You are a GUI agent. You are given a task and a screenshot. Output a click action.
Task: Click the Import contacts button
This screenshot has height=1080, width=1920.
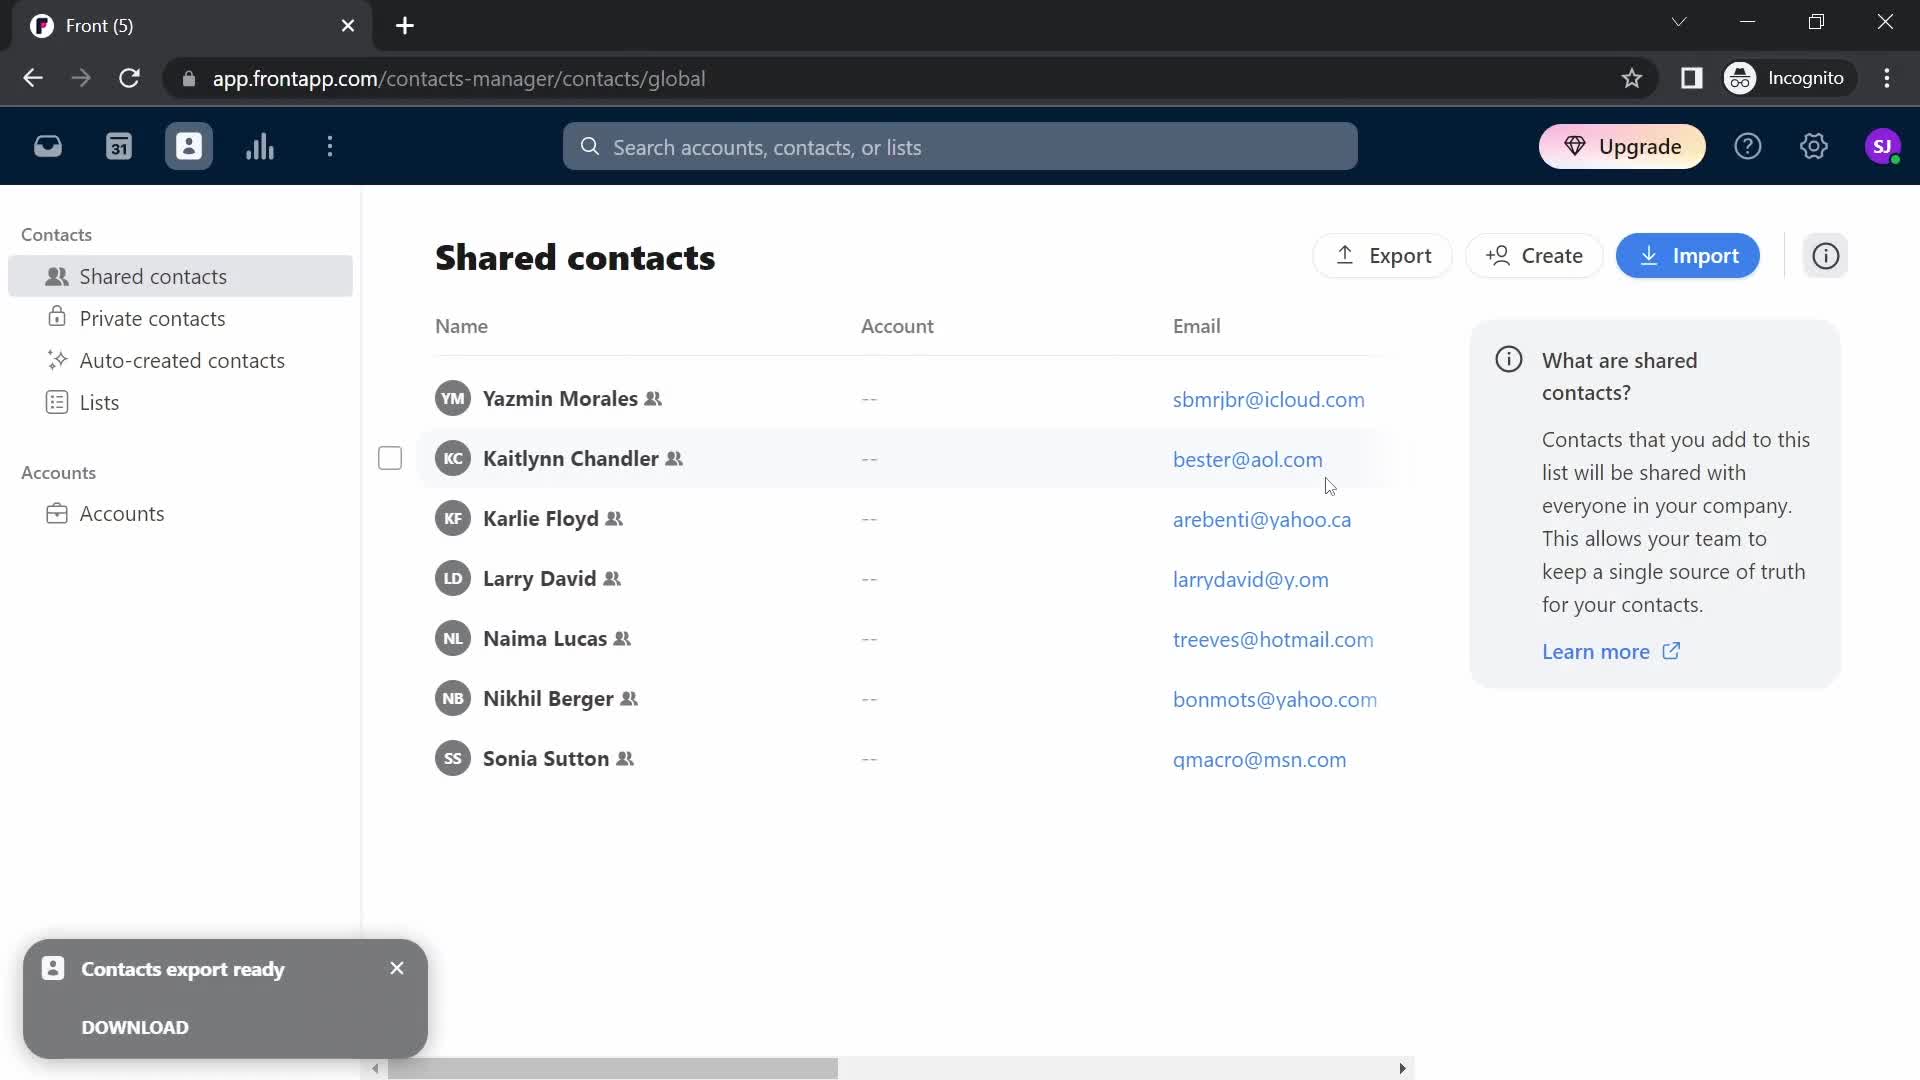[1689, 255]
